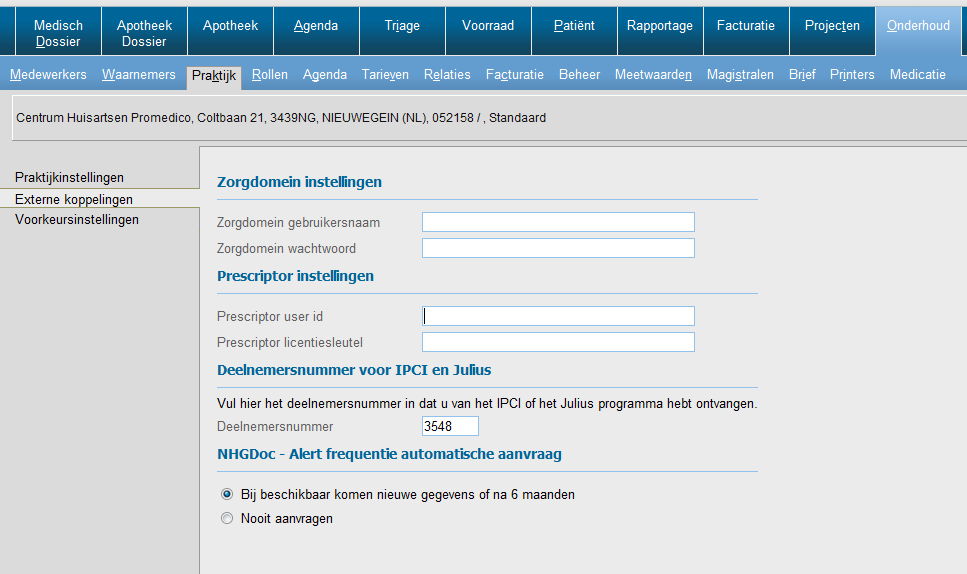
Task: Select the Praktijk subtab
Action: (214, 76)
